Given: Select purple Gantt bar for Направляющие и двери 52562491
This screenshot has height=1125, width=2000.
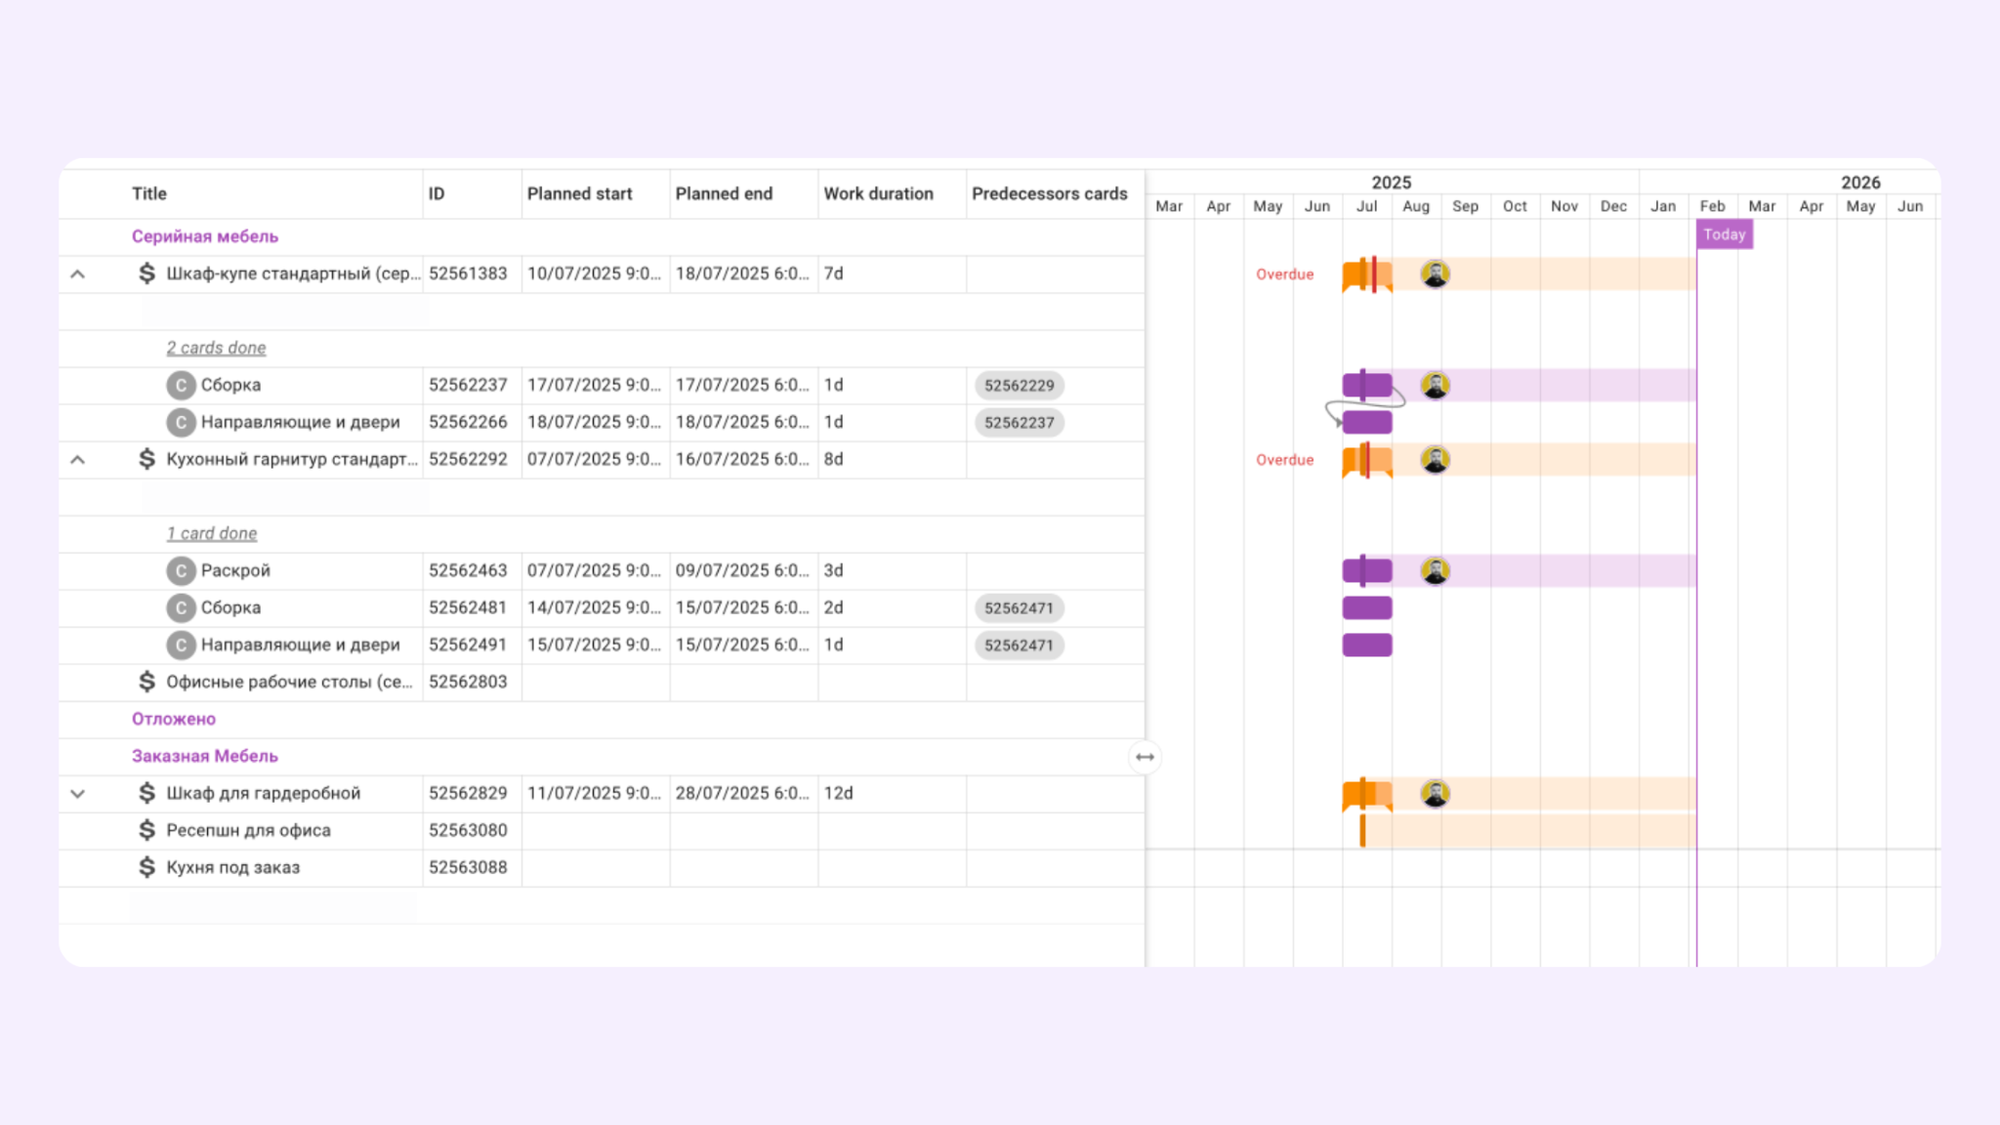Looking at the screenshot, I should click(x=1367, y=645).
